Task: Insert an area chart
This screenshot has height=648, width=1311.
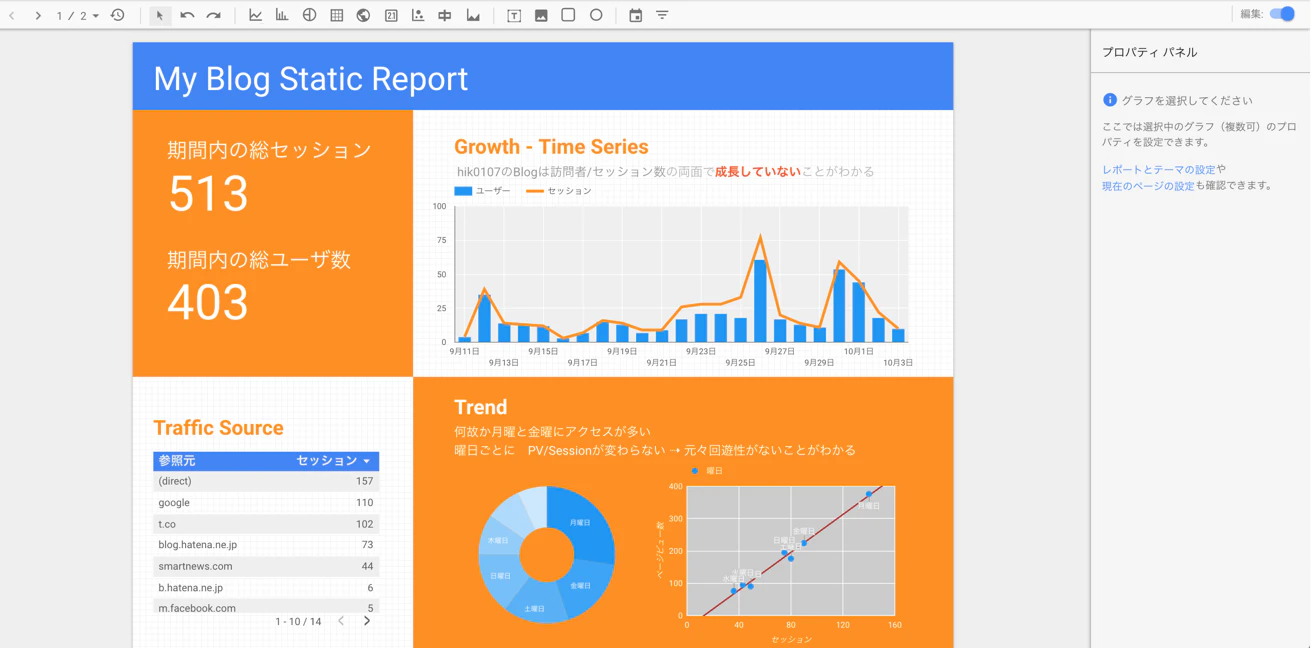Action: pyautogui.click(x=473, y=15)
